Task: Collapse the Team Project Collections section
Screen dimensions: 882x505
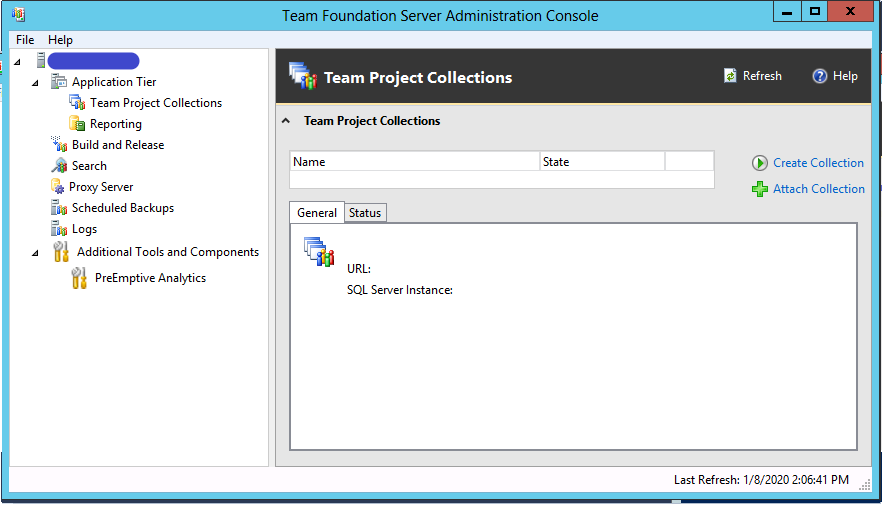Action: (286, 121)
